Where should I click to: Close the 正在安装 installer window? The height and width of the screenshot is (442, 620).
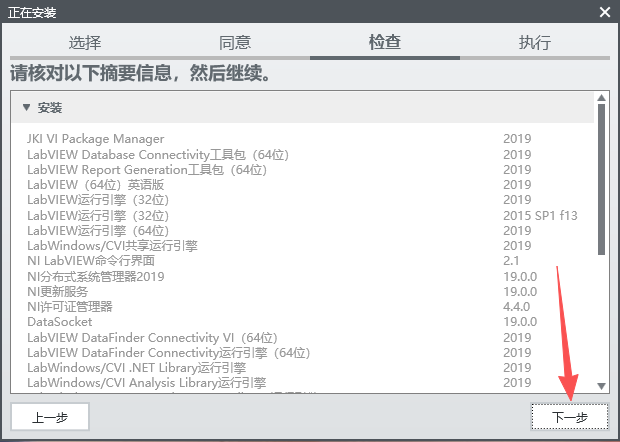pyautogui.click(x=604, y=12)
